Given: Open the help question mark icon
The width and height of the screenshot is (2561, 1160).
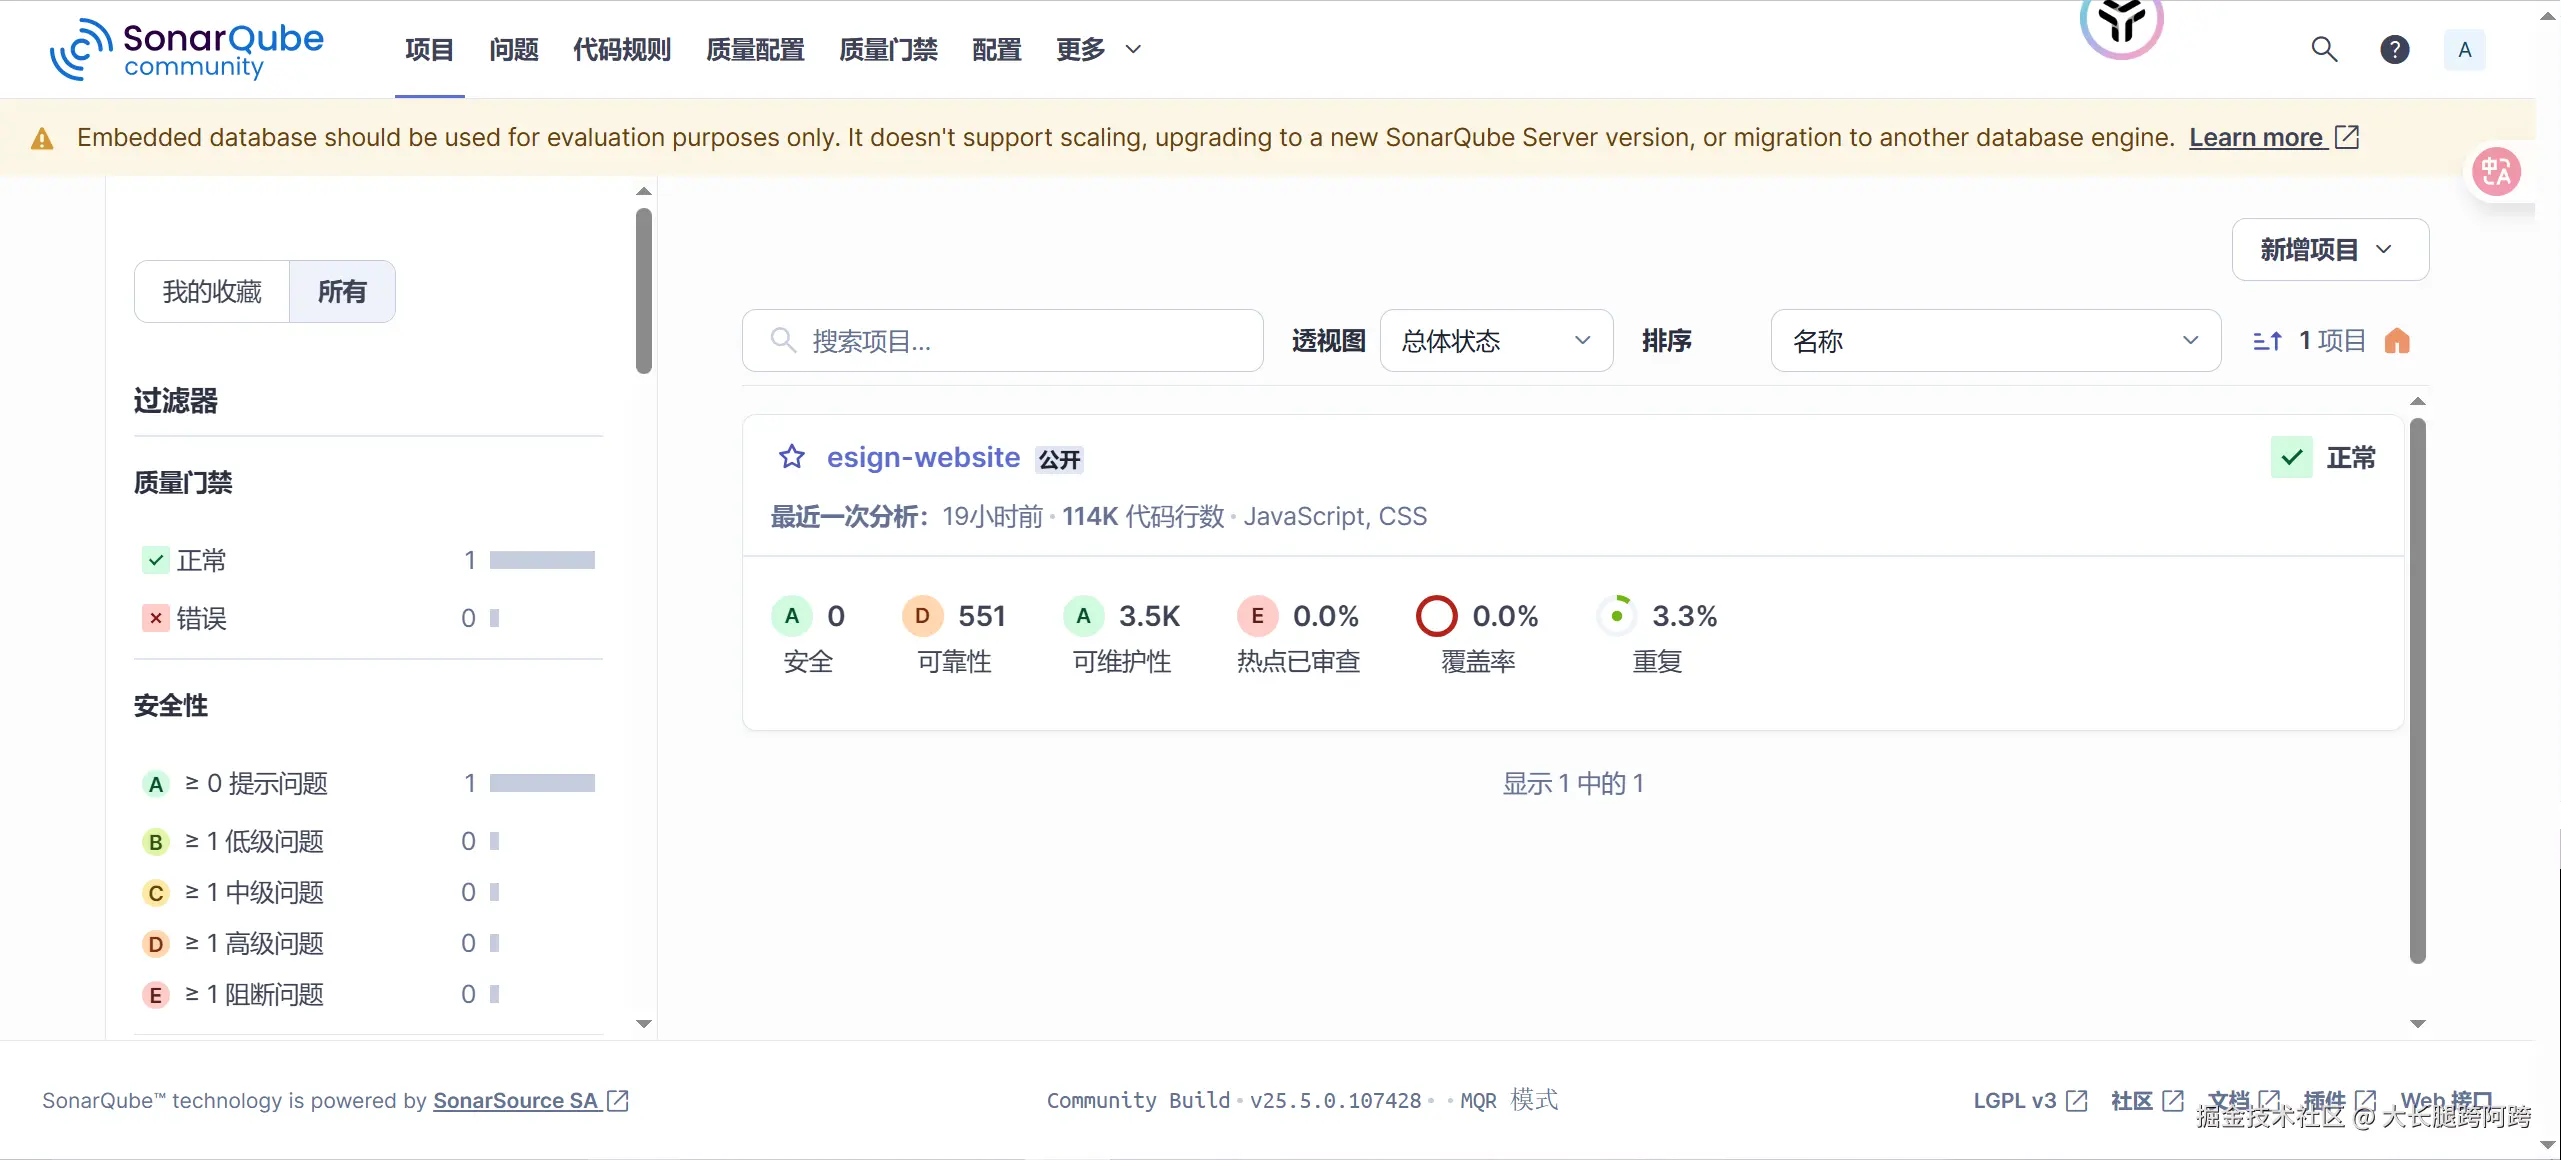Looking at the screenshot, I should click(2394, 49).
